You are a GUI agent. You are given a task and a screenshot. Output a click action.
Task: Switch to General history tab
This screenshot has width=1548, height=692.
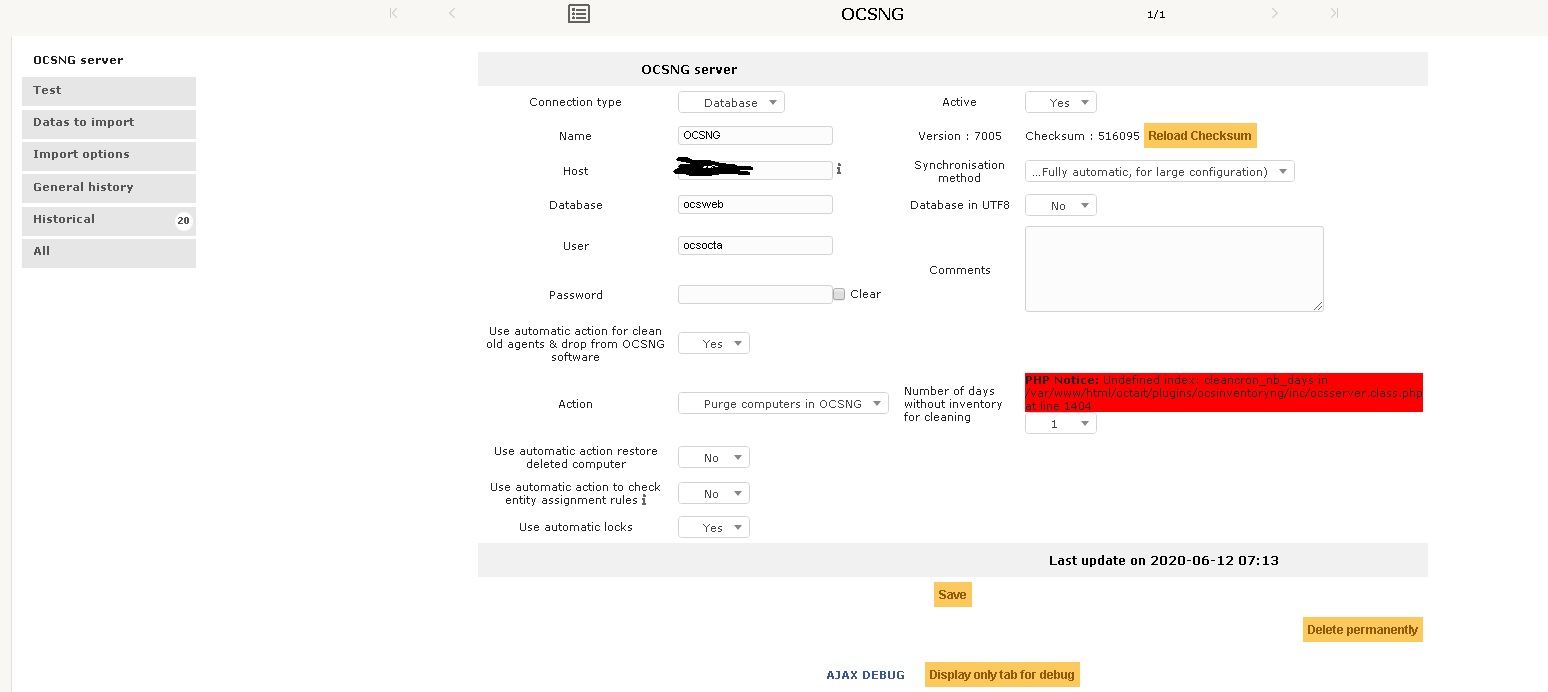(x=109, y=188)
